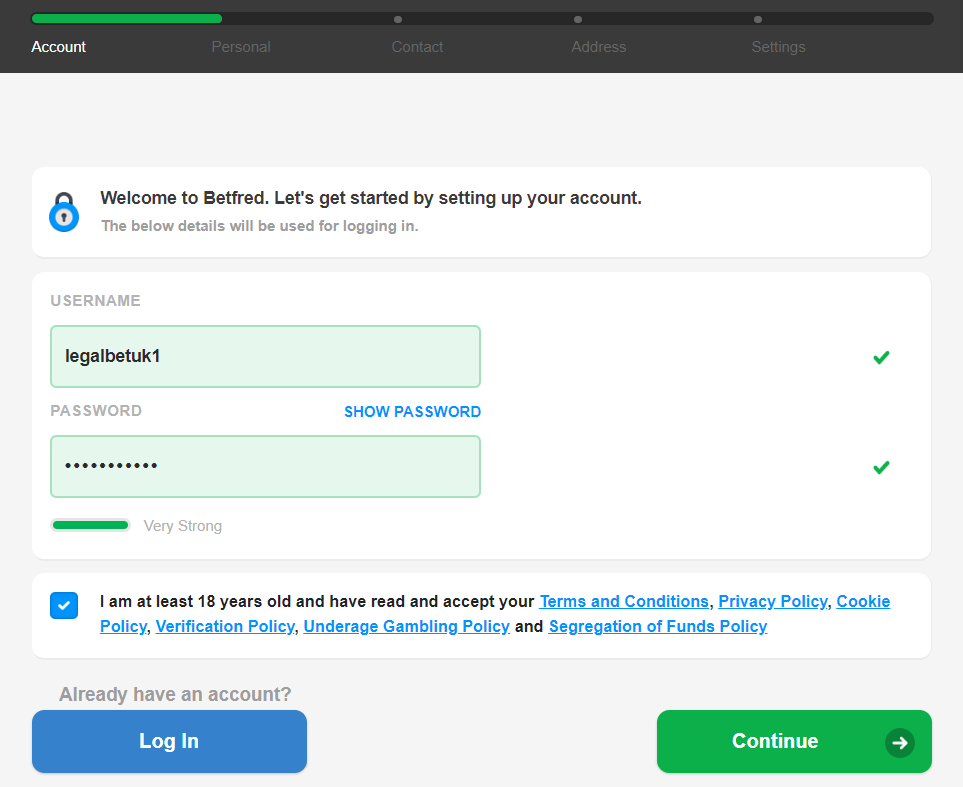Go to the Settings step

[x=778, y=47]
